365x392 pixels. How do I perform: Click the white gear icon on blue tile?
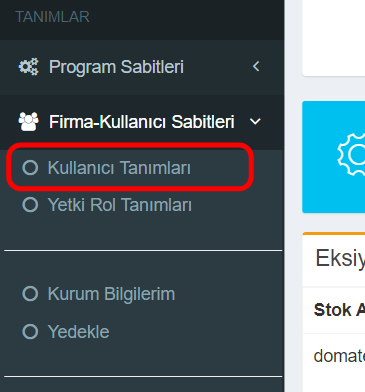pyautogui.click(x=352, y=154)
